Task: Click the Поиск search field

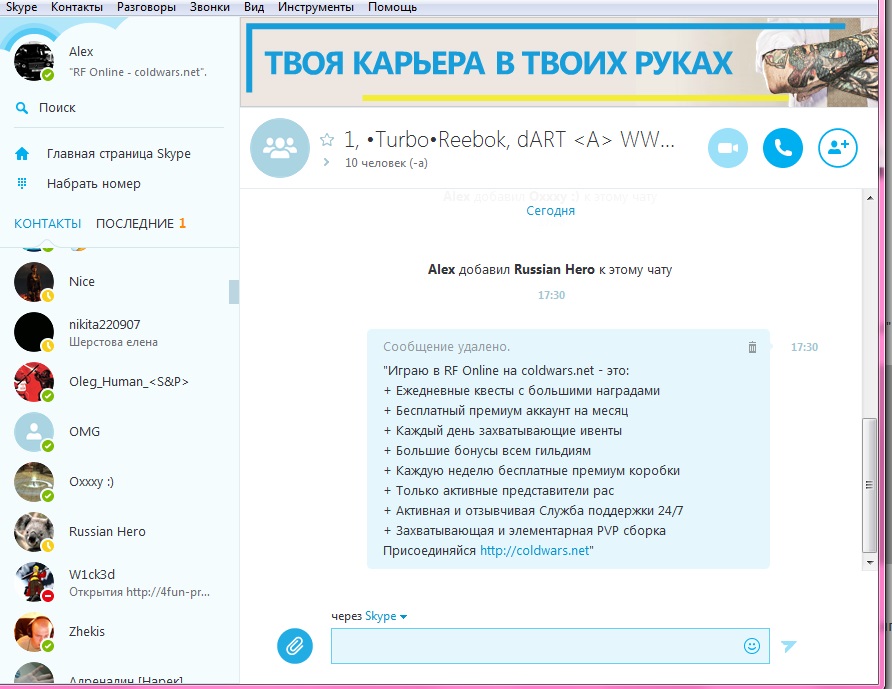Action: click(x=119, y=108)
